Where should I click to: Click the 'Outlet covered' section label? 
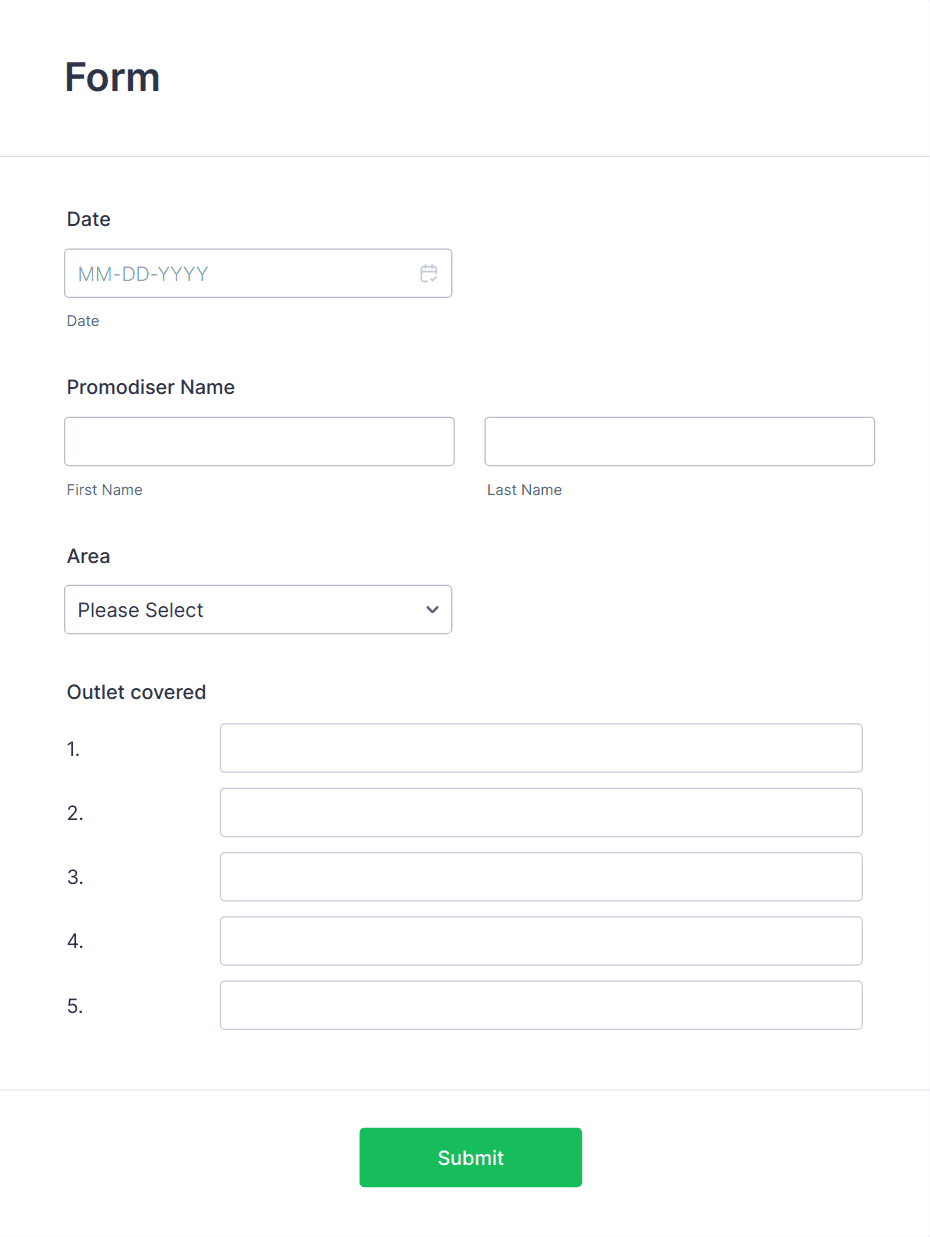(x=136, y=692)
